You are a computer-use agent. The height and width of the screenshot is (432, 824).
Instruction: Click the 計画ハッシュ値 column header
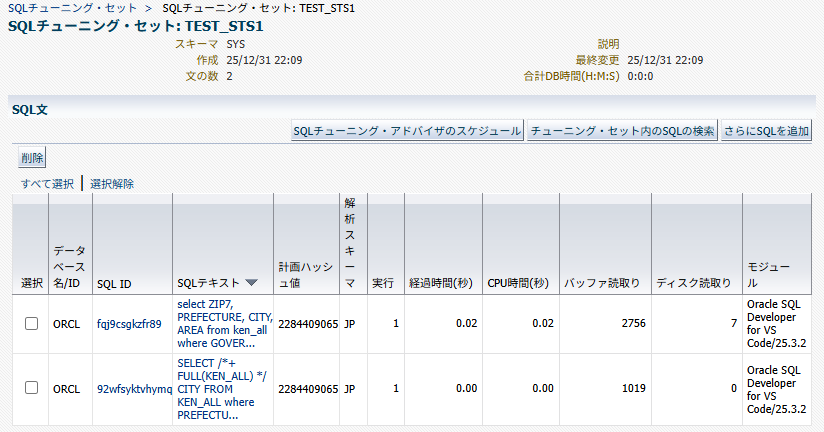point(305,276)
